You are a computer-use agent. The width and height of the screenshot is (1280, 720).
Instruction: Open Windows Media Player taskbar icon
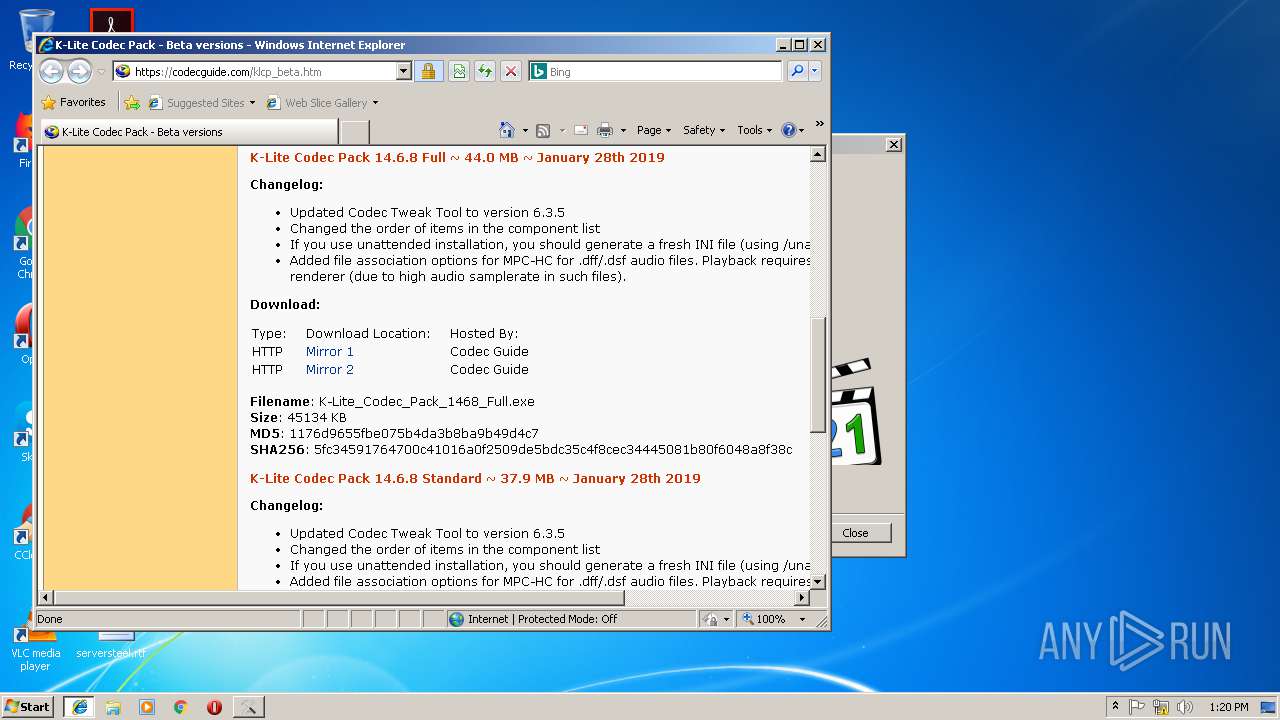pyautogui.click(x=147, y=706)
